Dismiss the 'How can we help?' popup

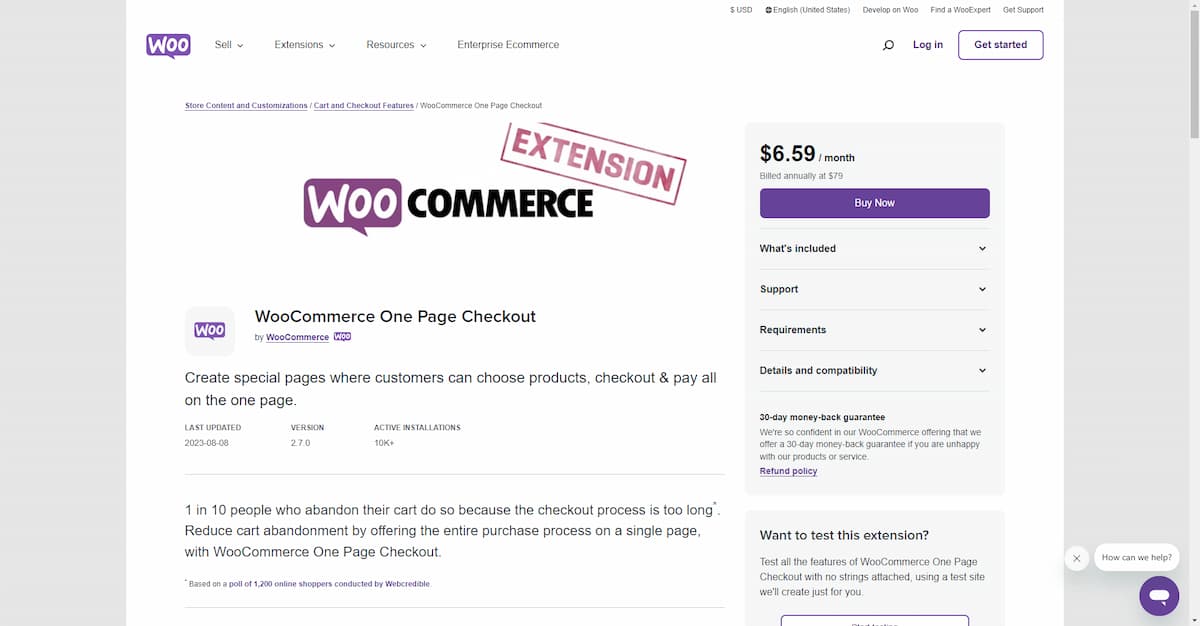(1076, 559)
